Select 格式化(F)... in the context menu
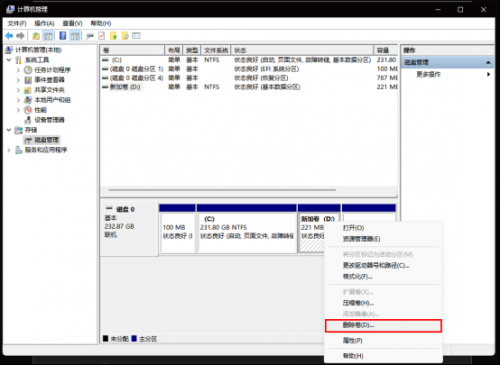500x365 pixels. click(x=383, y=277)
